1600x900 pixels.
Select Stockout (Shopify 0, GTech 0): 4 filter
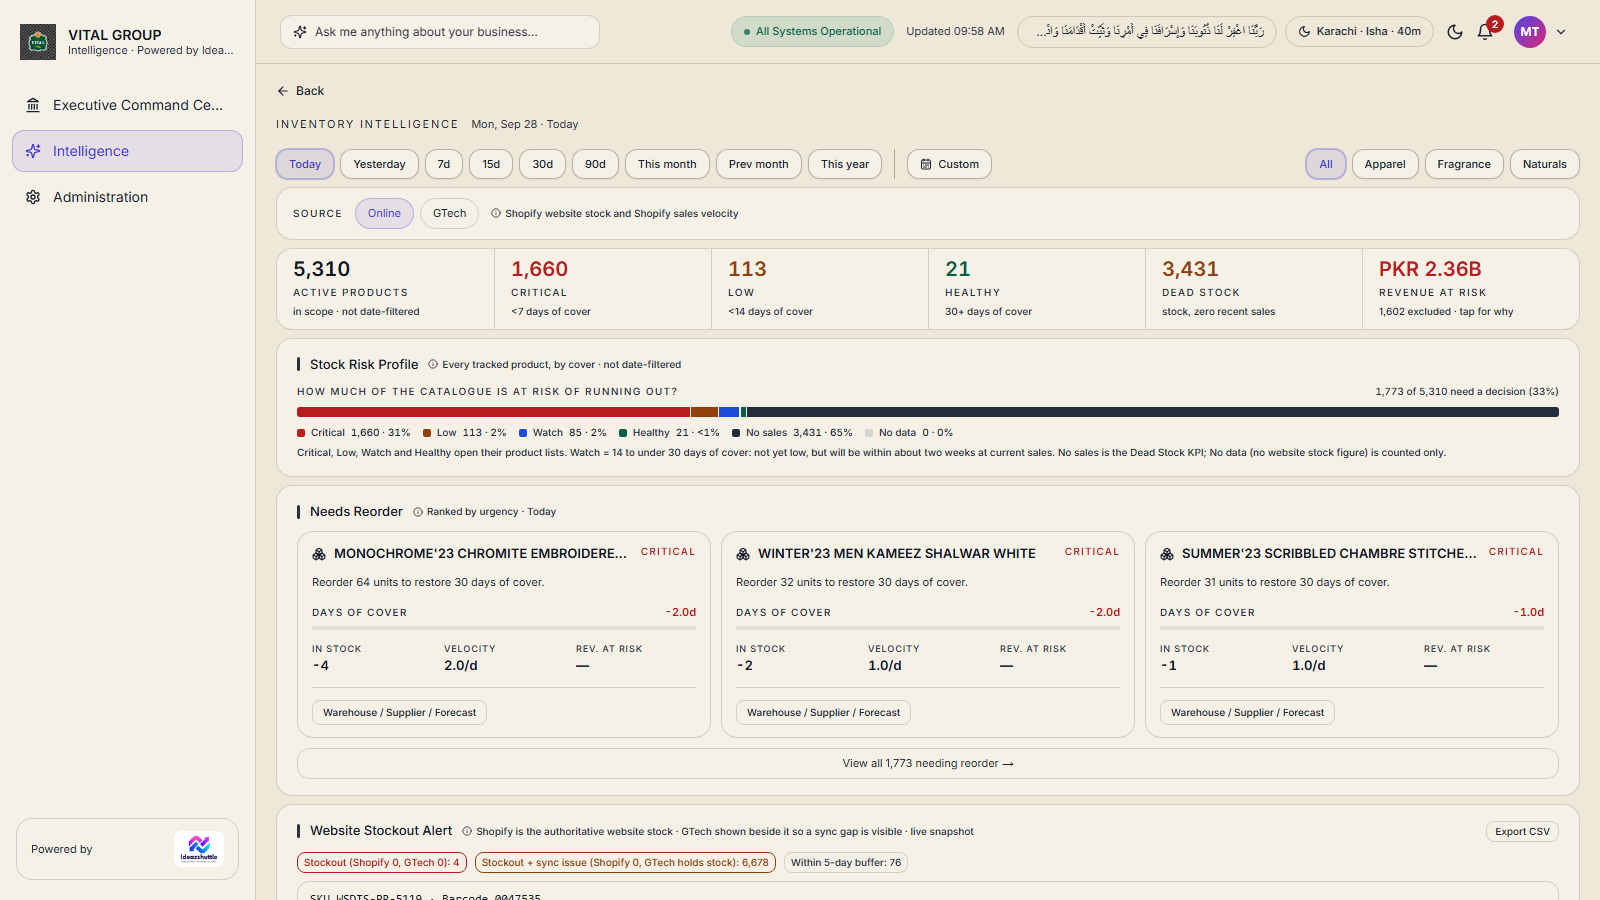(382, 863)
